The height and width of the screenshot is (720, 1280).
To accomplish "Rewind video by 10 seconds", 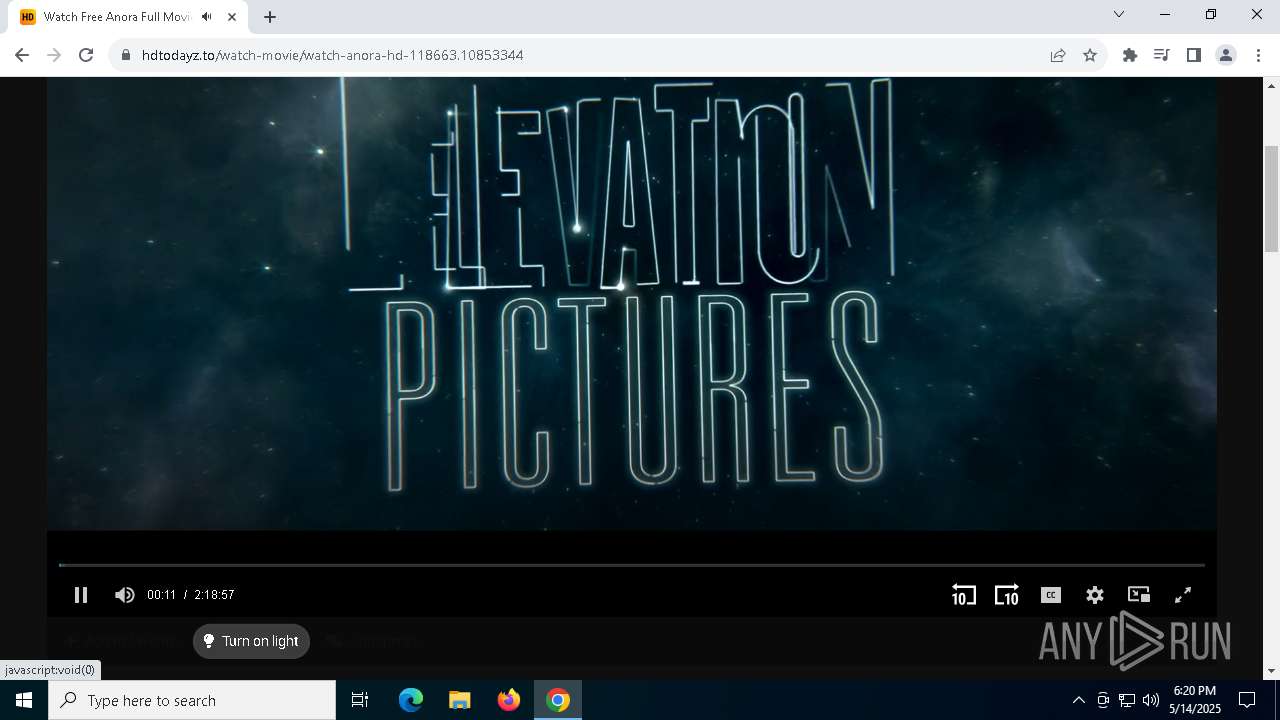I will pyautogui.click(x=963, y=595).
